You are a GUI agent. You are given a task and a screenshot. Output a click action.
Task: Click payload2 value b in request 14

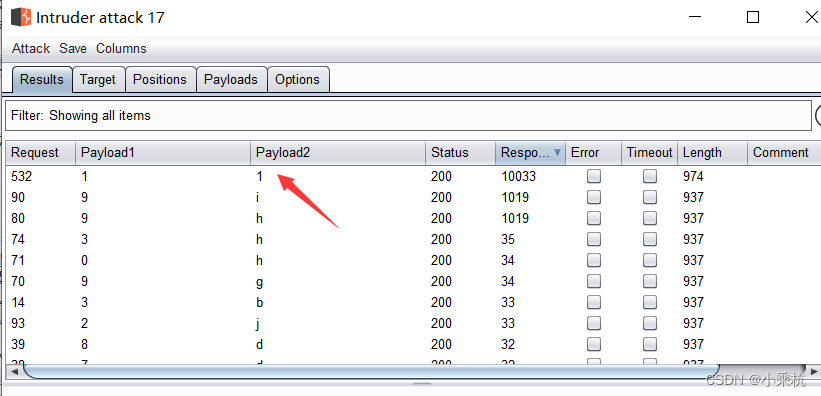259,302
